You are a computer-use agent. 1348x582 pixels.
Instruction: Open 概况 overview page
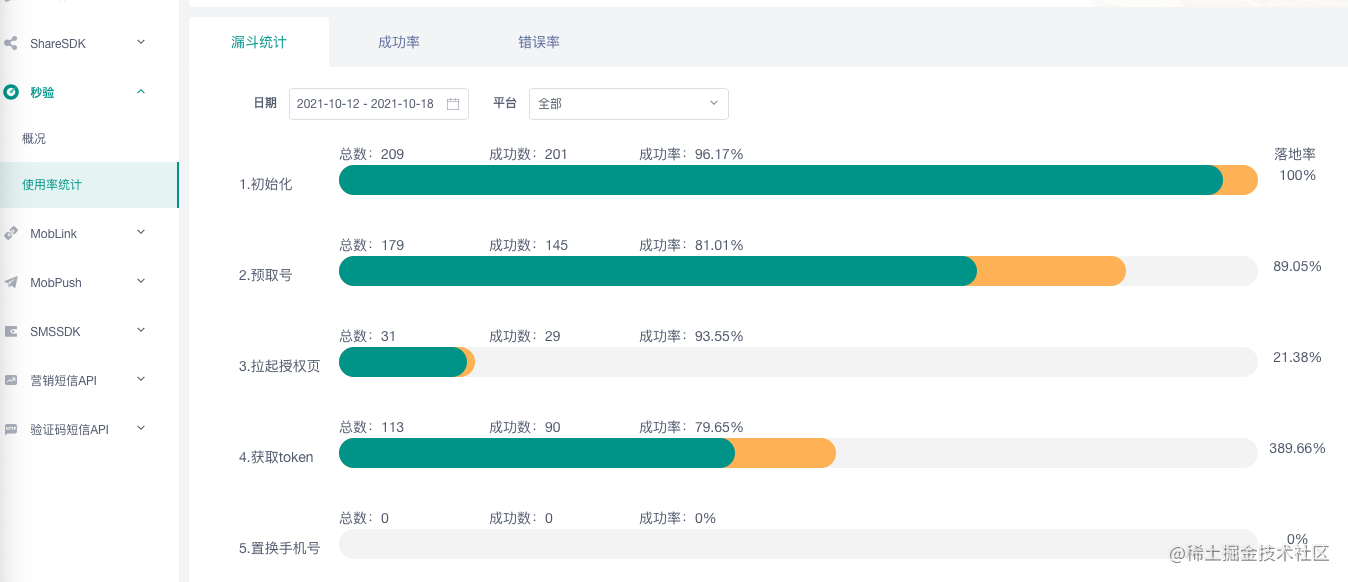(x=34, y=139)
